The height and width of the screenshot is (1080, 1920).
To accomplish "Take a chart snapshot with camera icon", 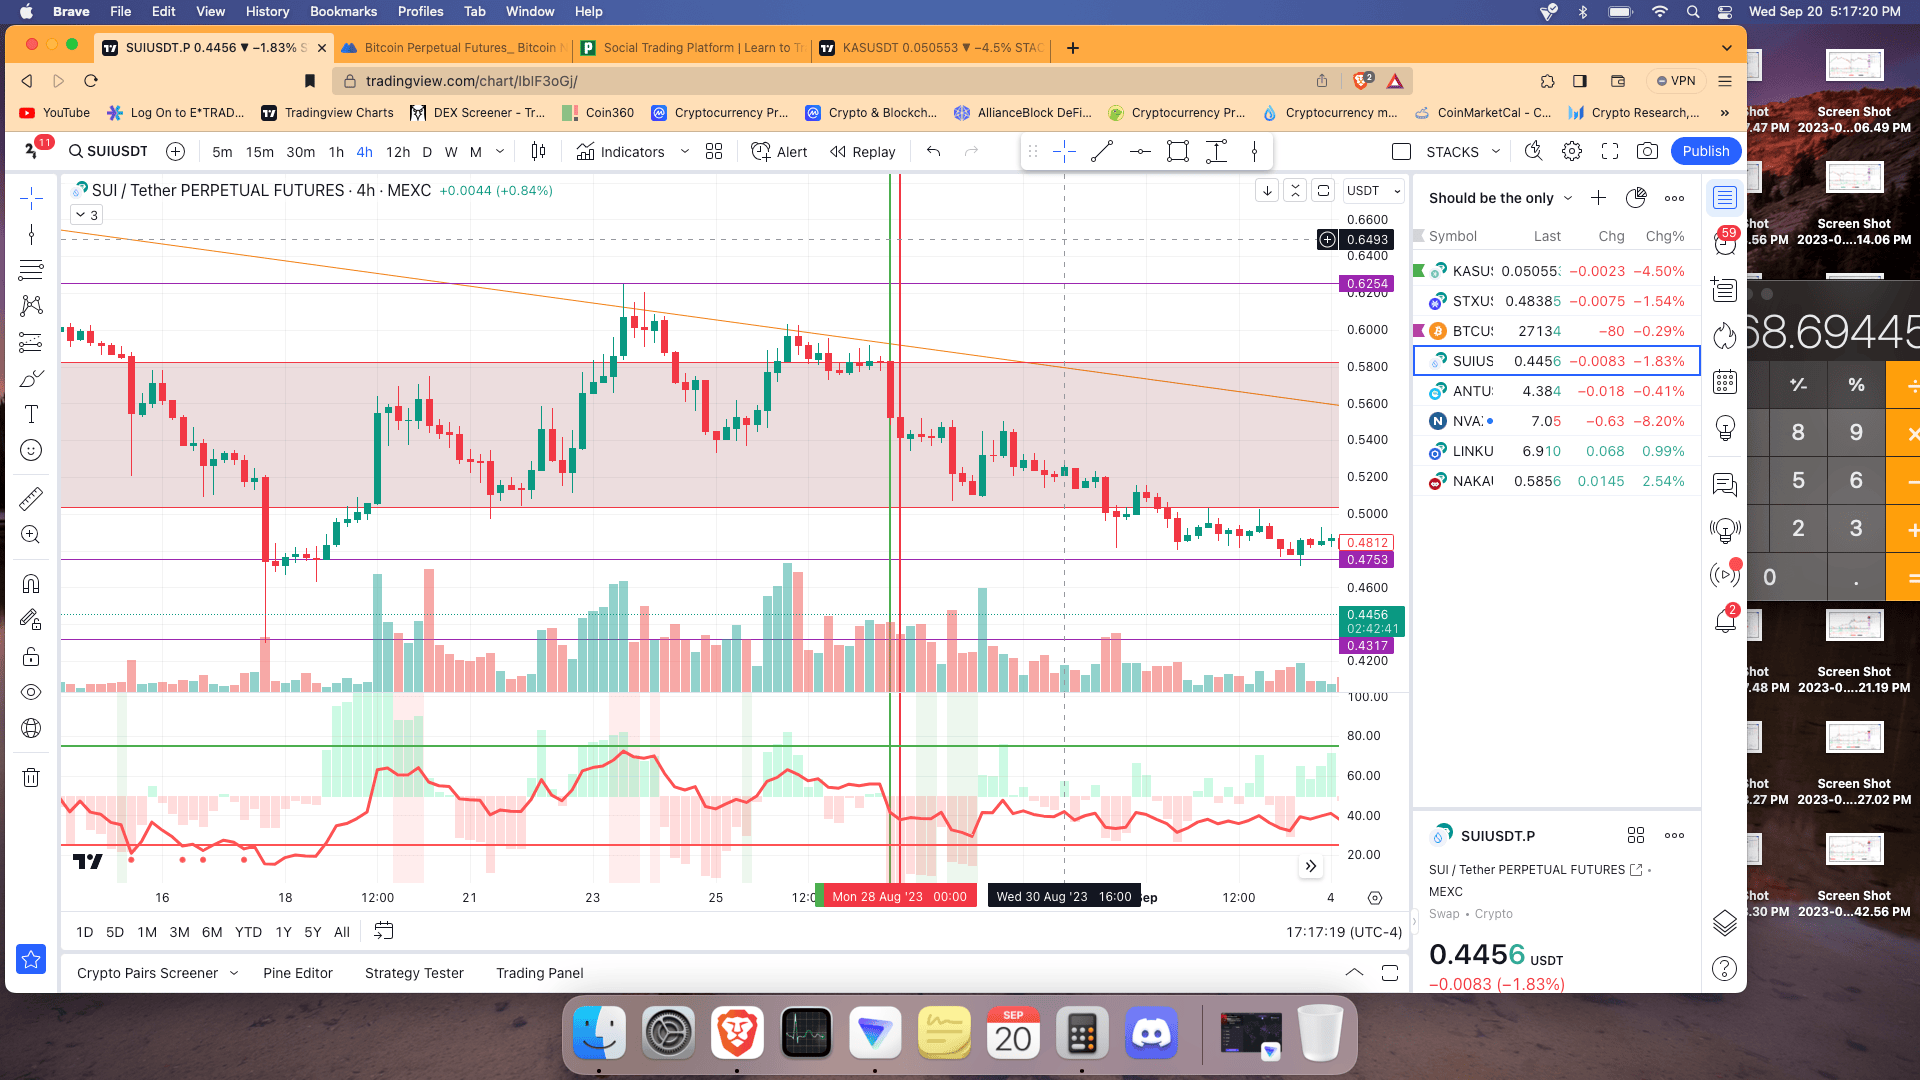I will pos(1647,151).
